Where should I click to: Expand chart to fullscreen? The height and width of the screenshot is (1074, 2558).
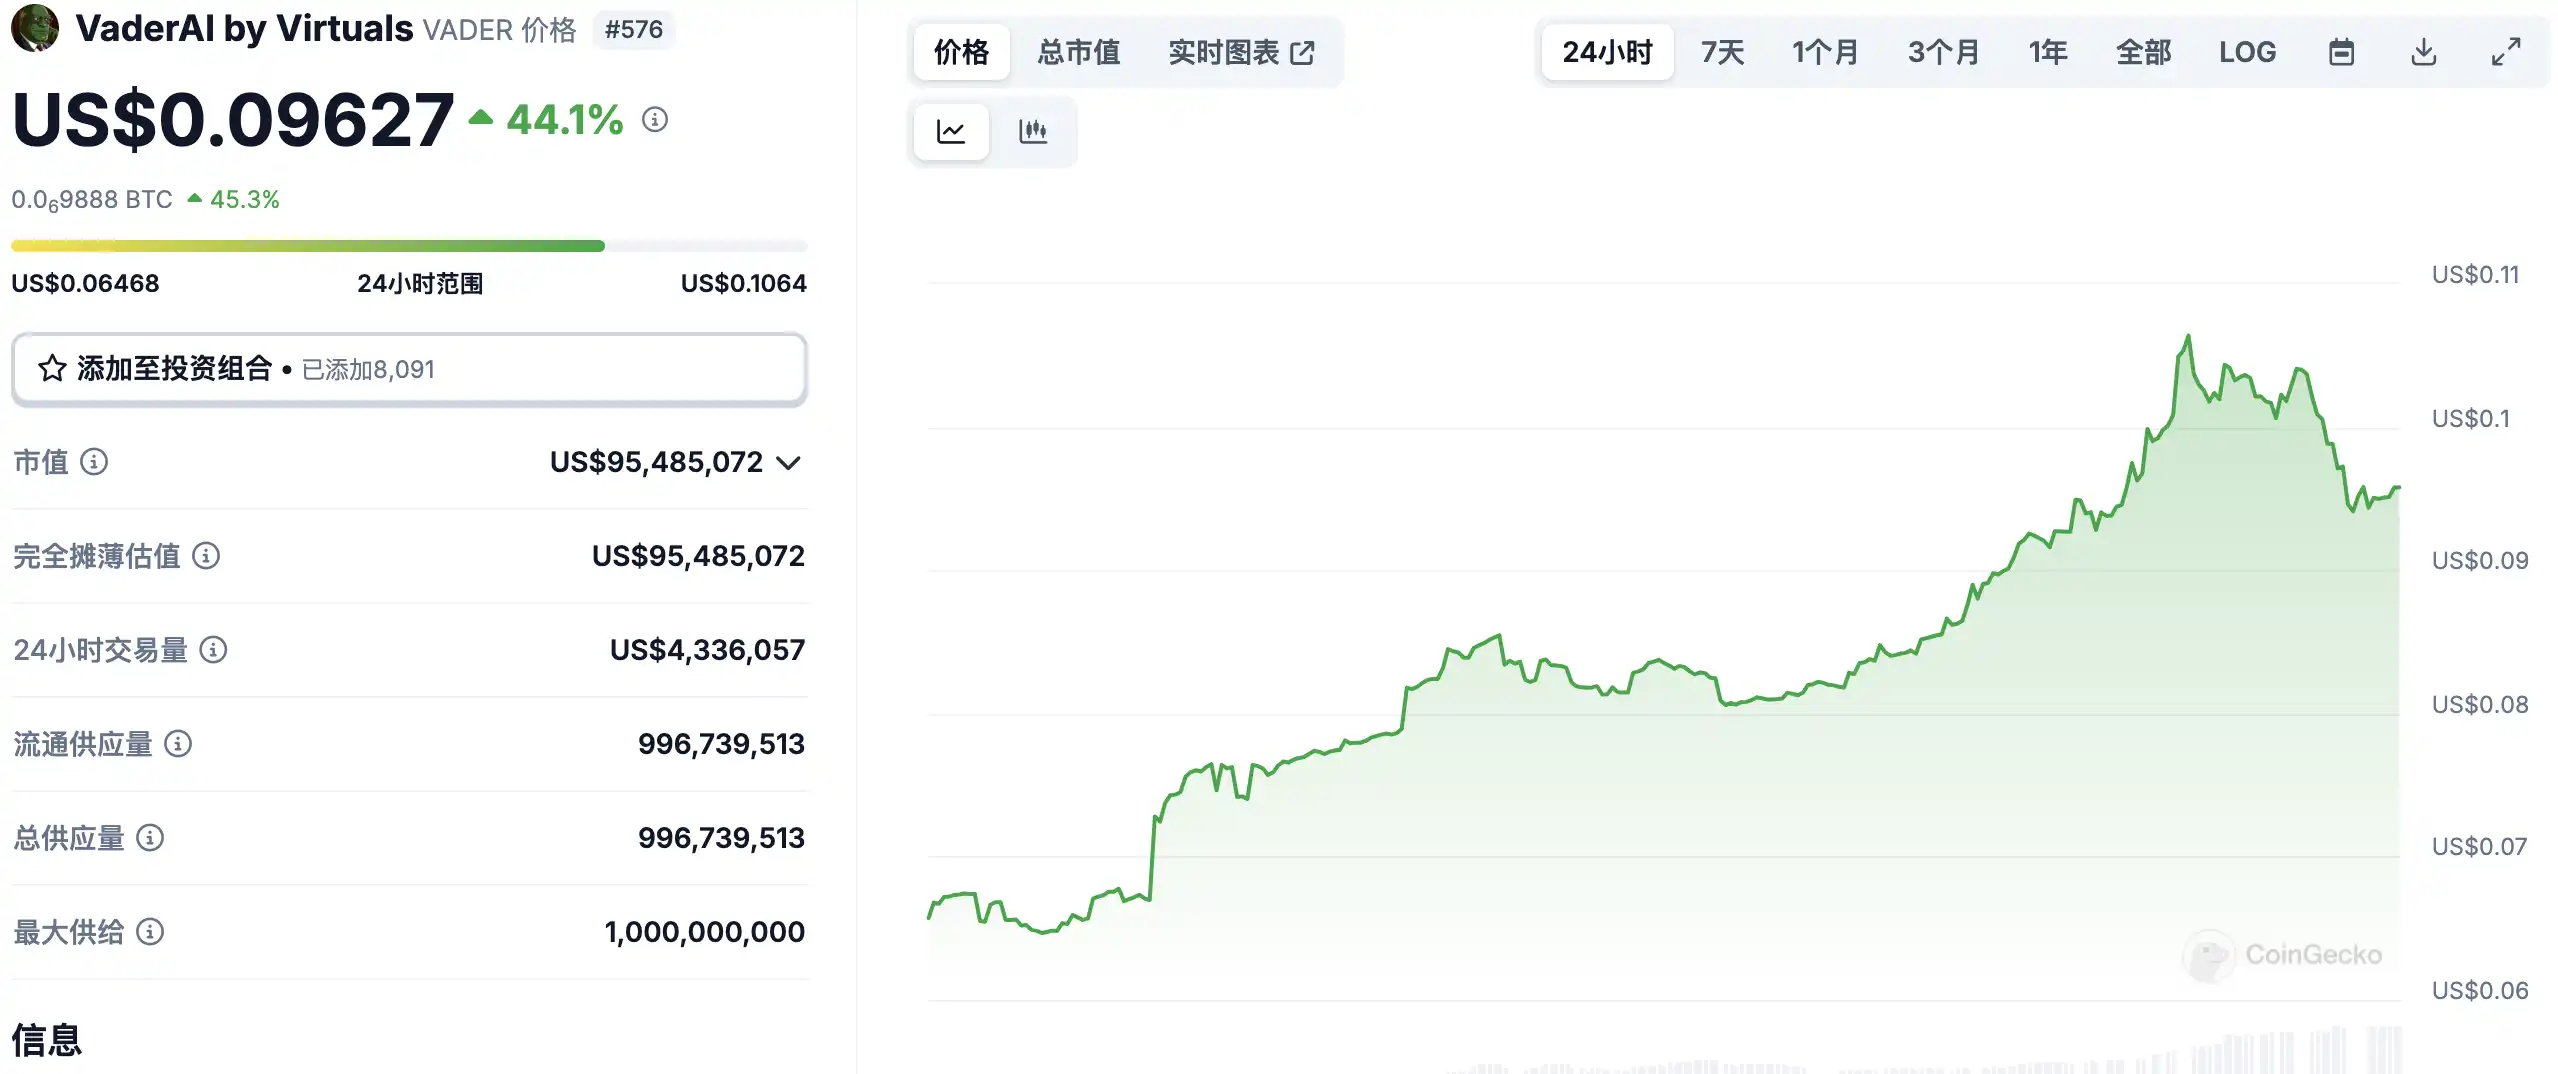point(2505,52)
